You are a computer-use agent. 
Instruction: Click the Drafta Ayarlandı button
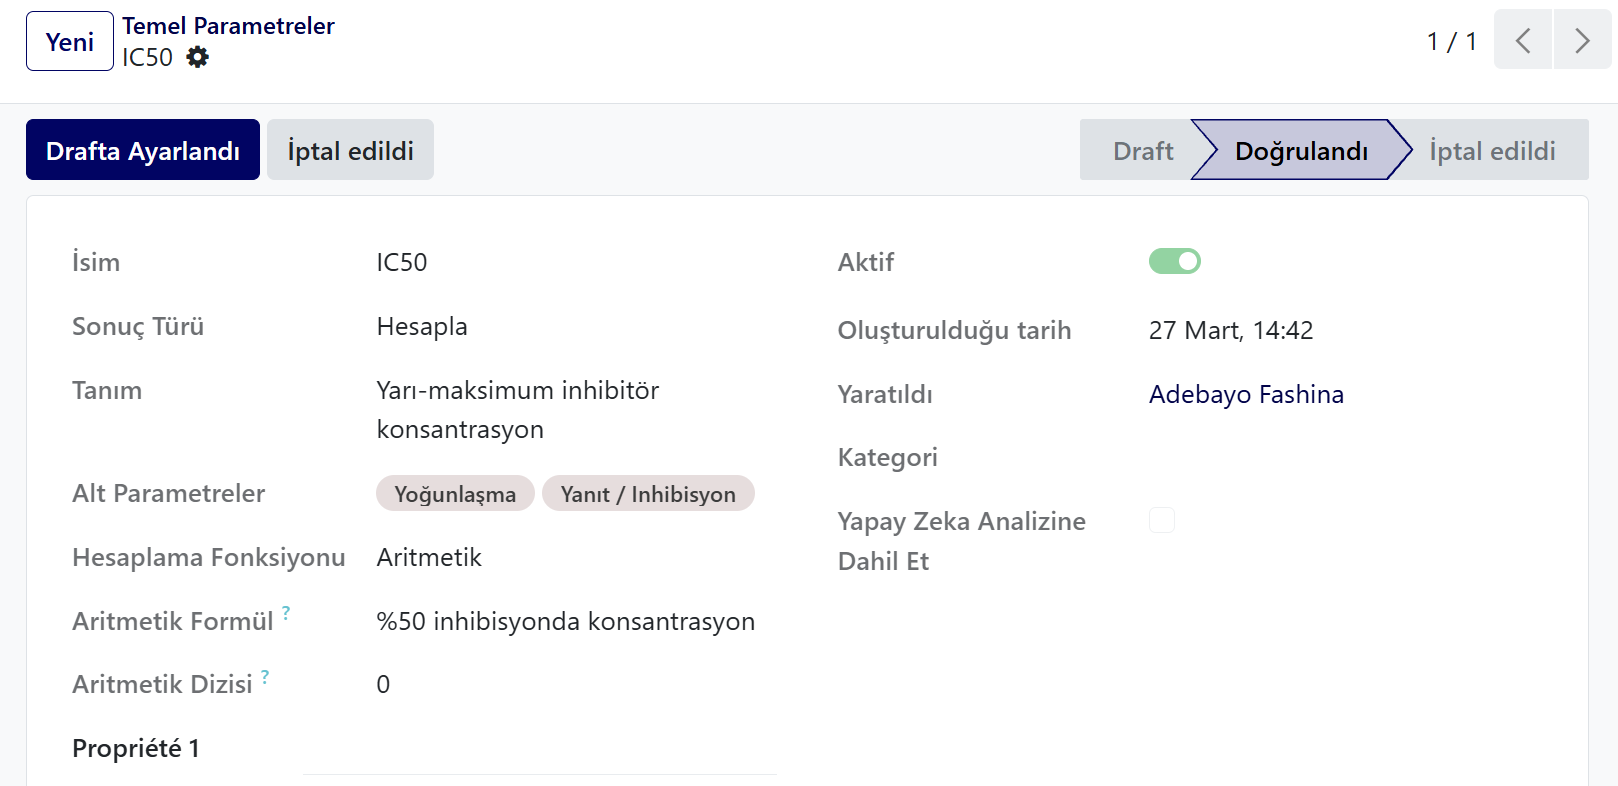pos(143,150)
